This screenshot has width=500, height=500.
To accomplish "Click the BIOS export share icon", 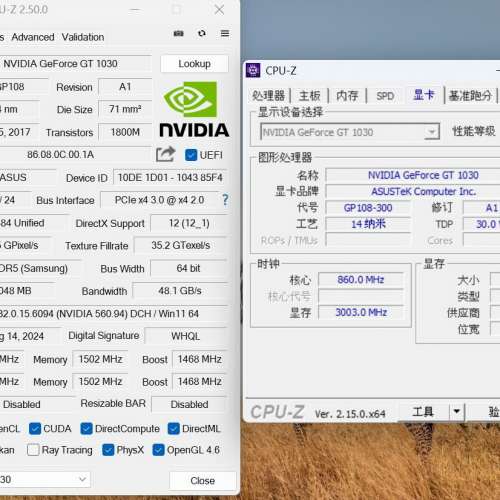I will [166, 154].
